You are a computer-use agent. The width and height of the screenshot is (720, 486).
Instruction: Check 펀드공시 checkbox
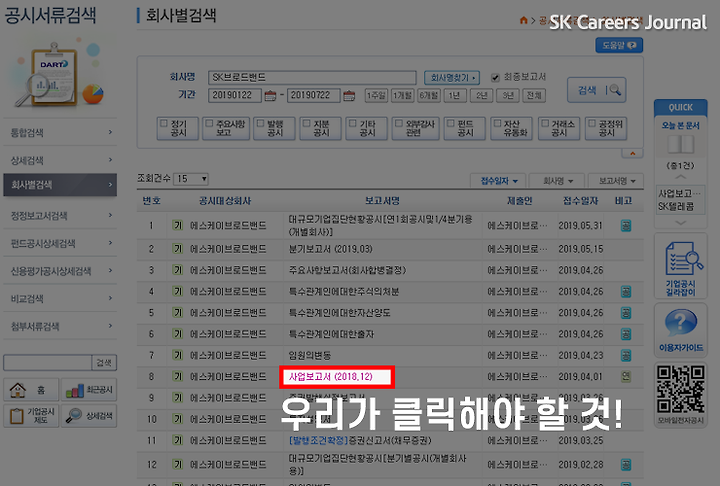[x=451, y=123]
